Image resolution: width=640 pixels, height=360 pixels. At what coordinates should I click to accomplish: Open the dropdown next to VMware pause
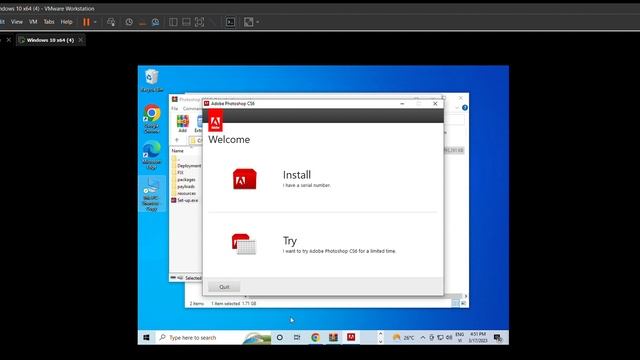pos(95,22)
